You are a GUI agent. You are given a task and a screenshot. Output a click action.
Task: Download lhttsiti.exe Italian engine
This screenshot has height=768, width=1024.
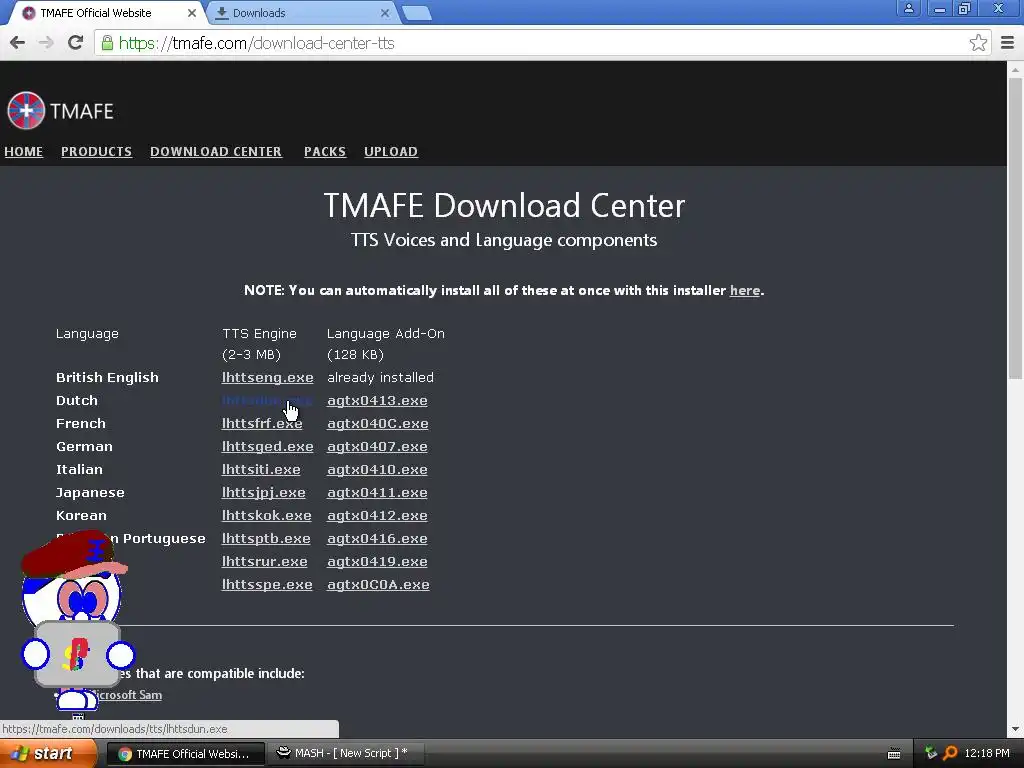pyautogui.click(x=261, y=470)
